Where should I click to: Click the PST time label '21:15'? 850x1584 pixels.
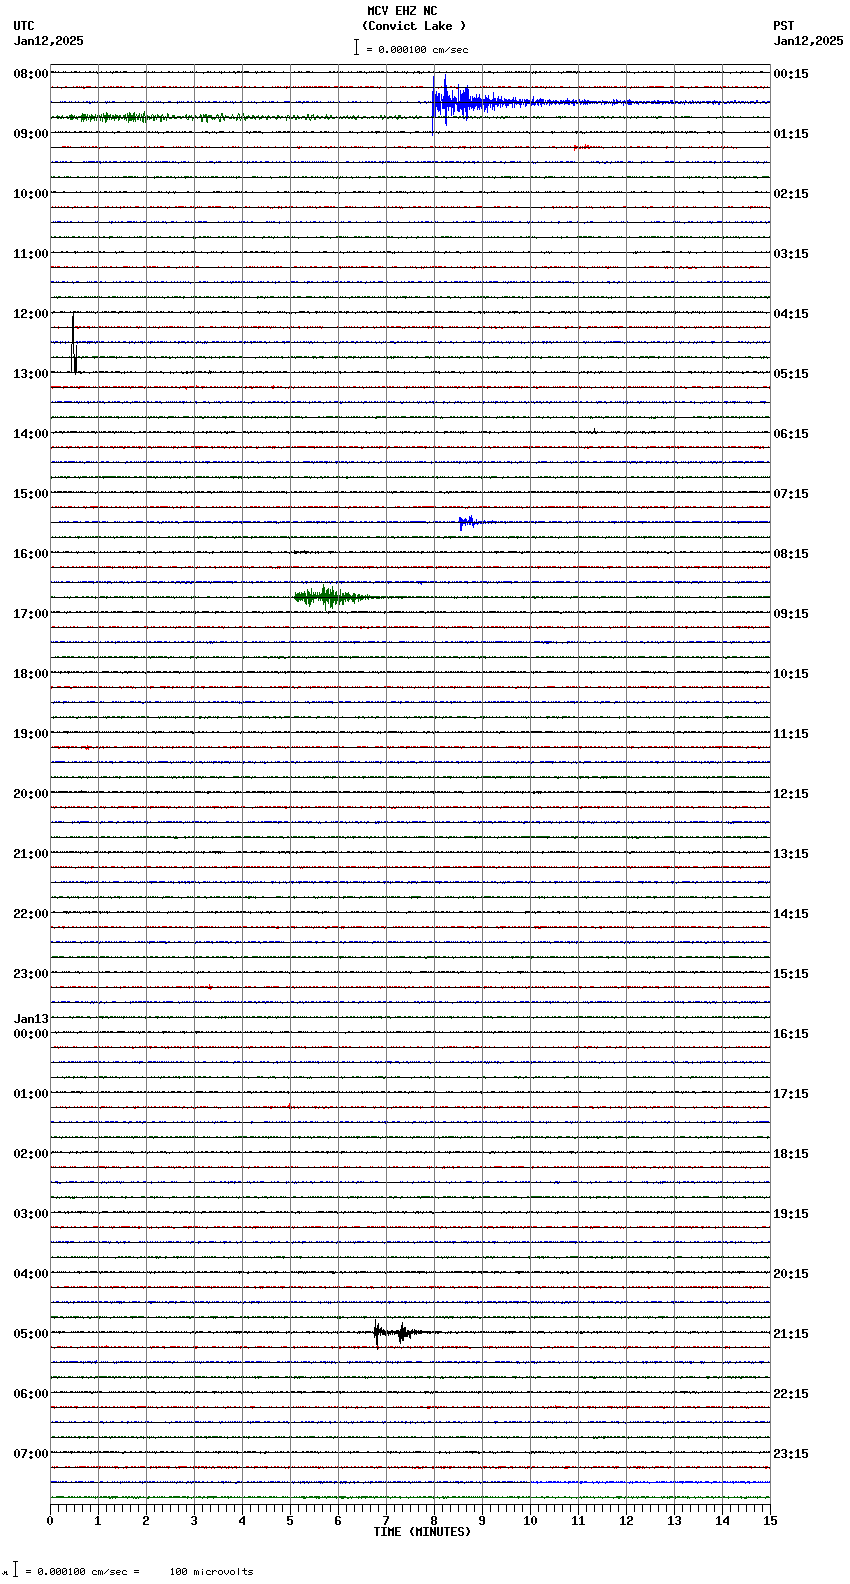(791, 1334)
